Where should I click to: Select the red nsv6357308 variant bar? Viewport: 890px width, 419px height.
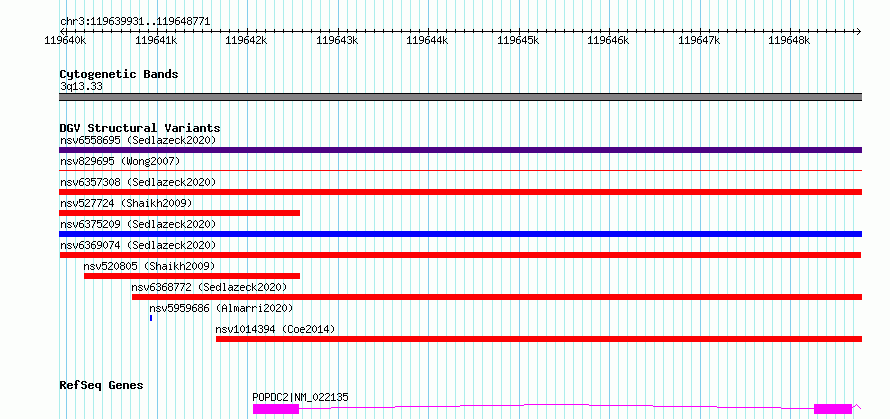[460, 192]
